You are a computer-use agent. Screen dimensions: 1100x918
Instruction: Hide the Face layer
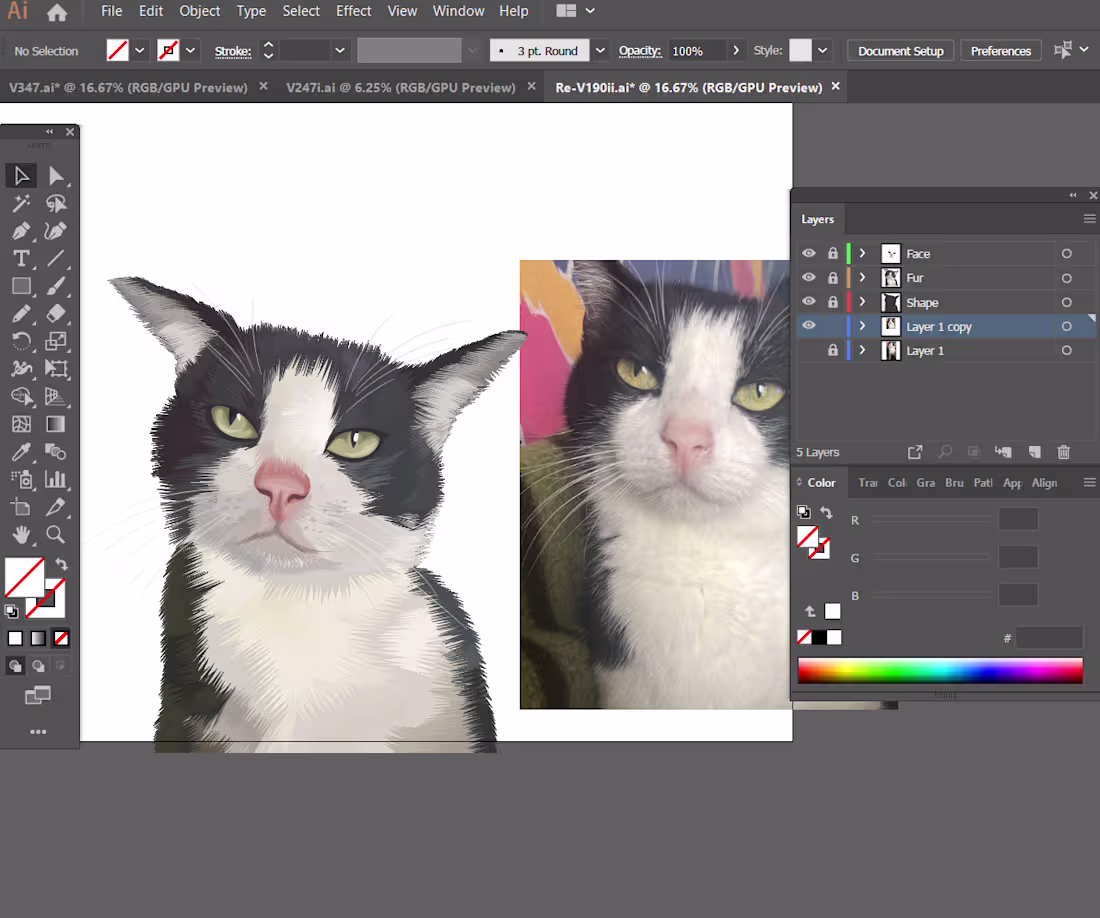click(x=808, y=254)
